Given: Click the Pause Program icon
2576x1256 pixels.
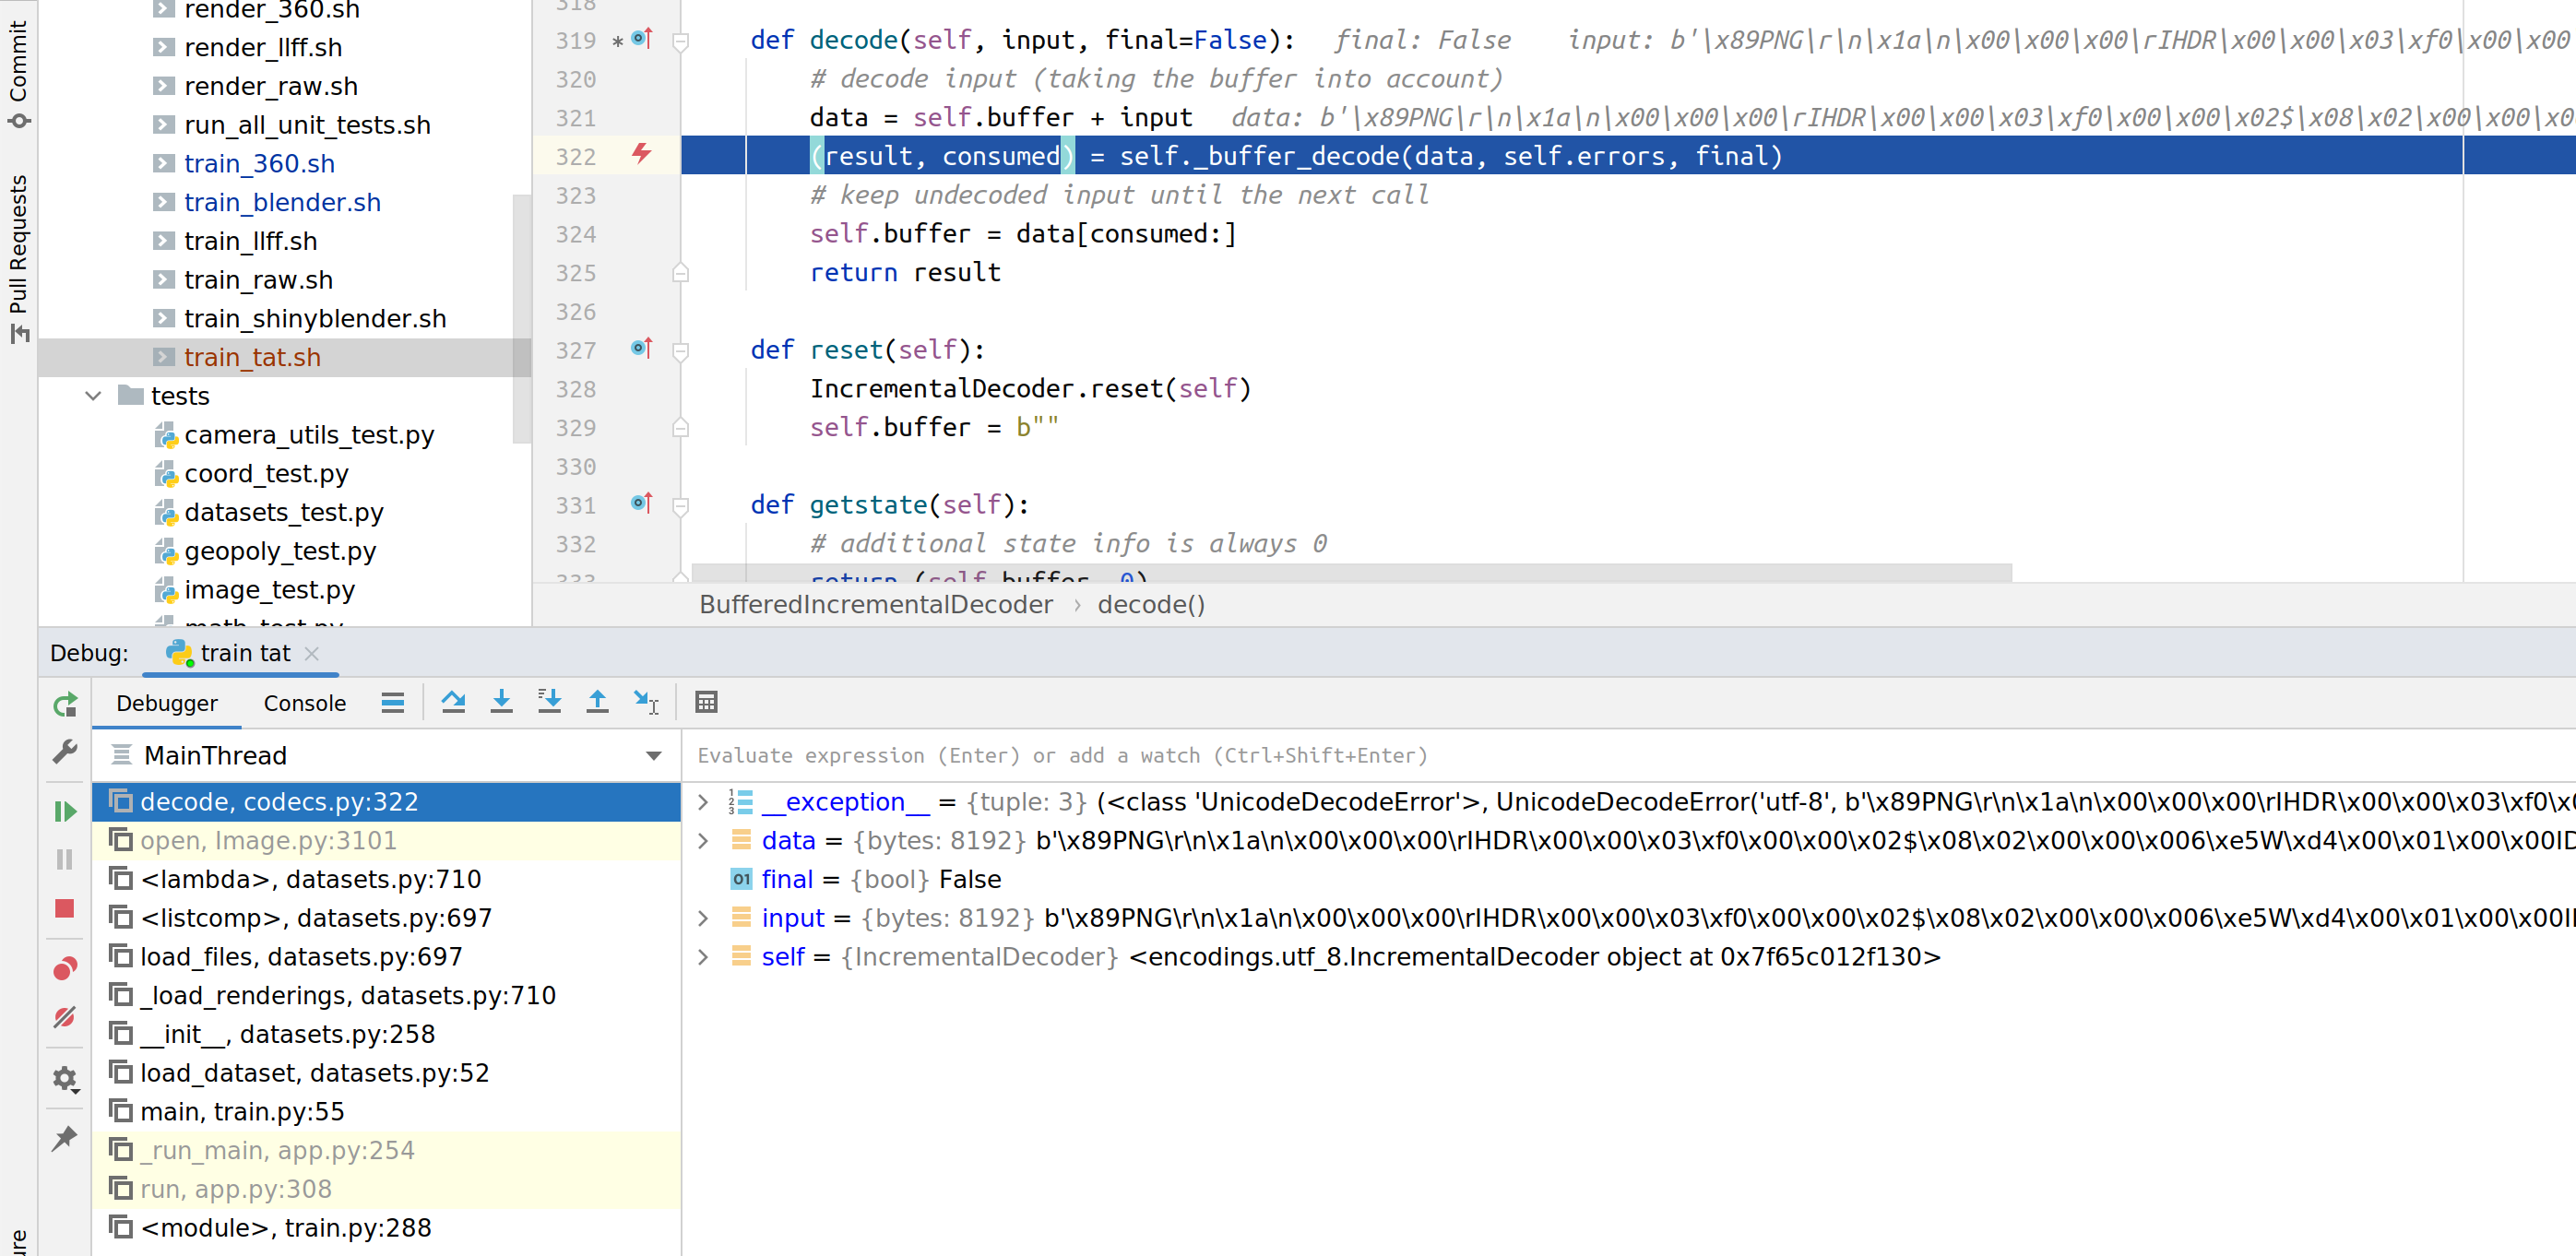Looking at the screenshot, I should [x=65, y=857].
